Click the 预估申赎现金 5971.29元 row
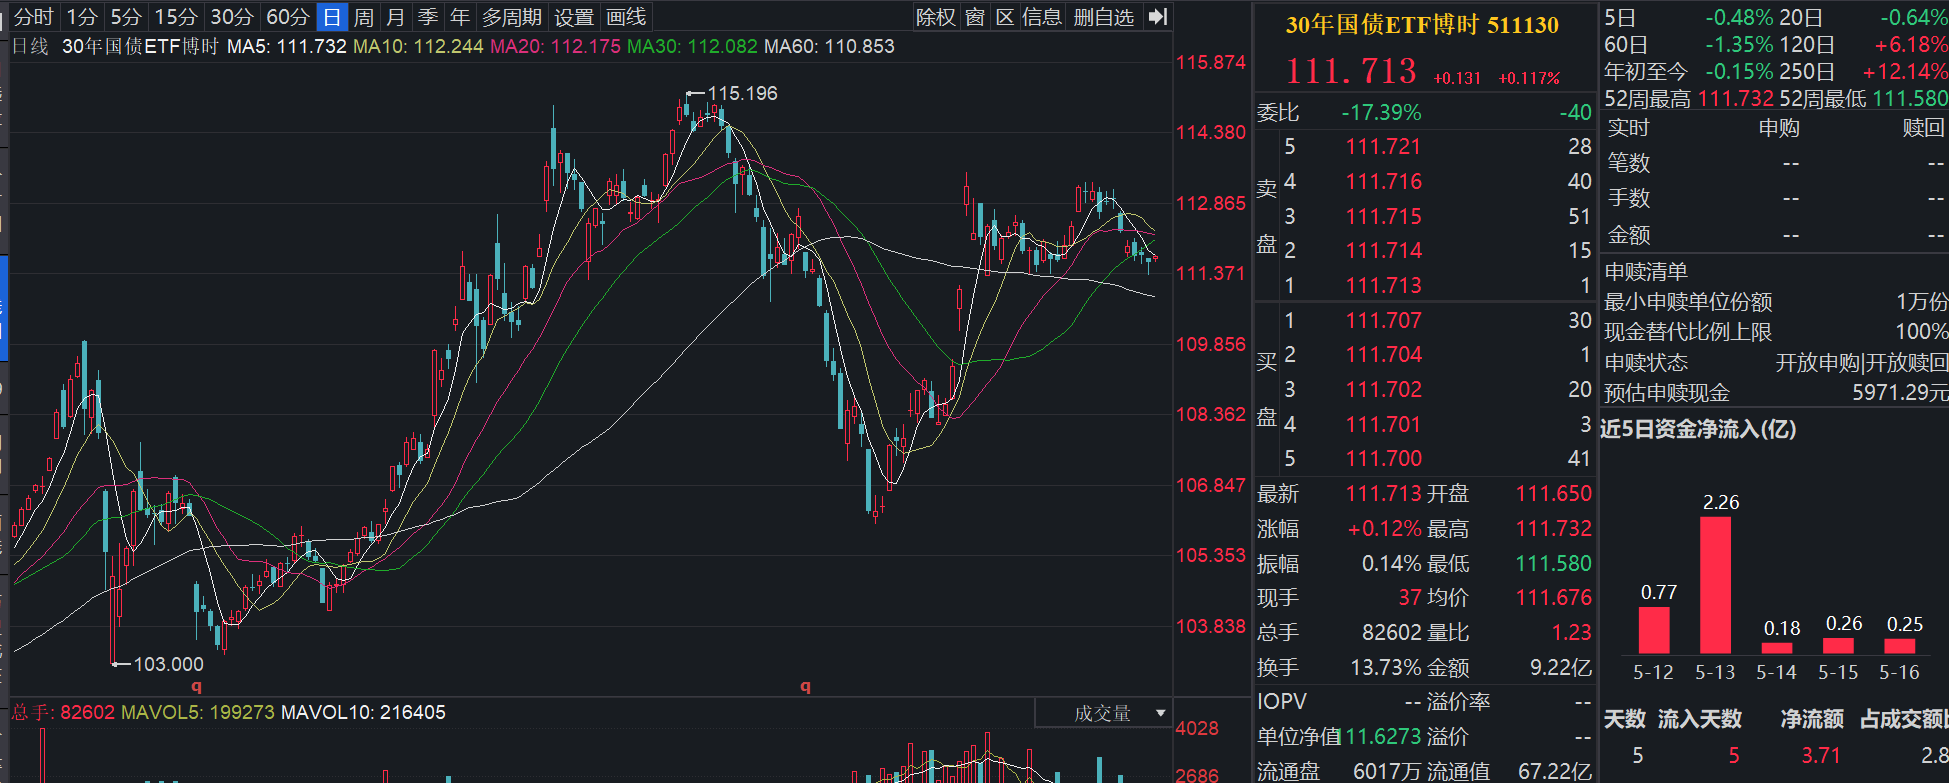The image size is (1949, 783). pos(1776,393)
